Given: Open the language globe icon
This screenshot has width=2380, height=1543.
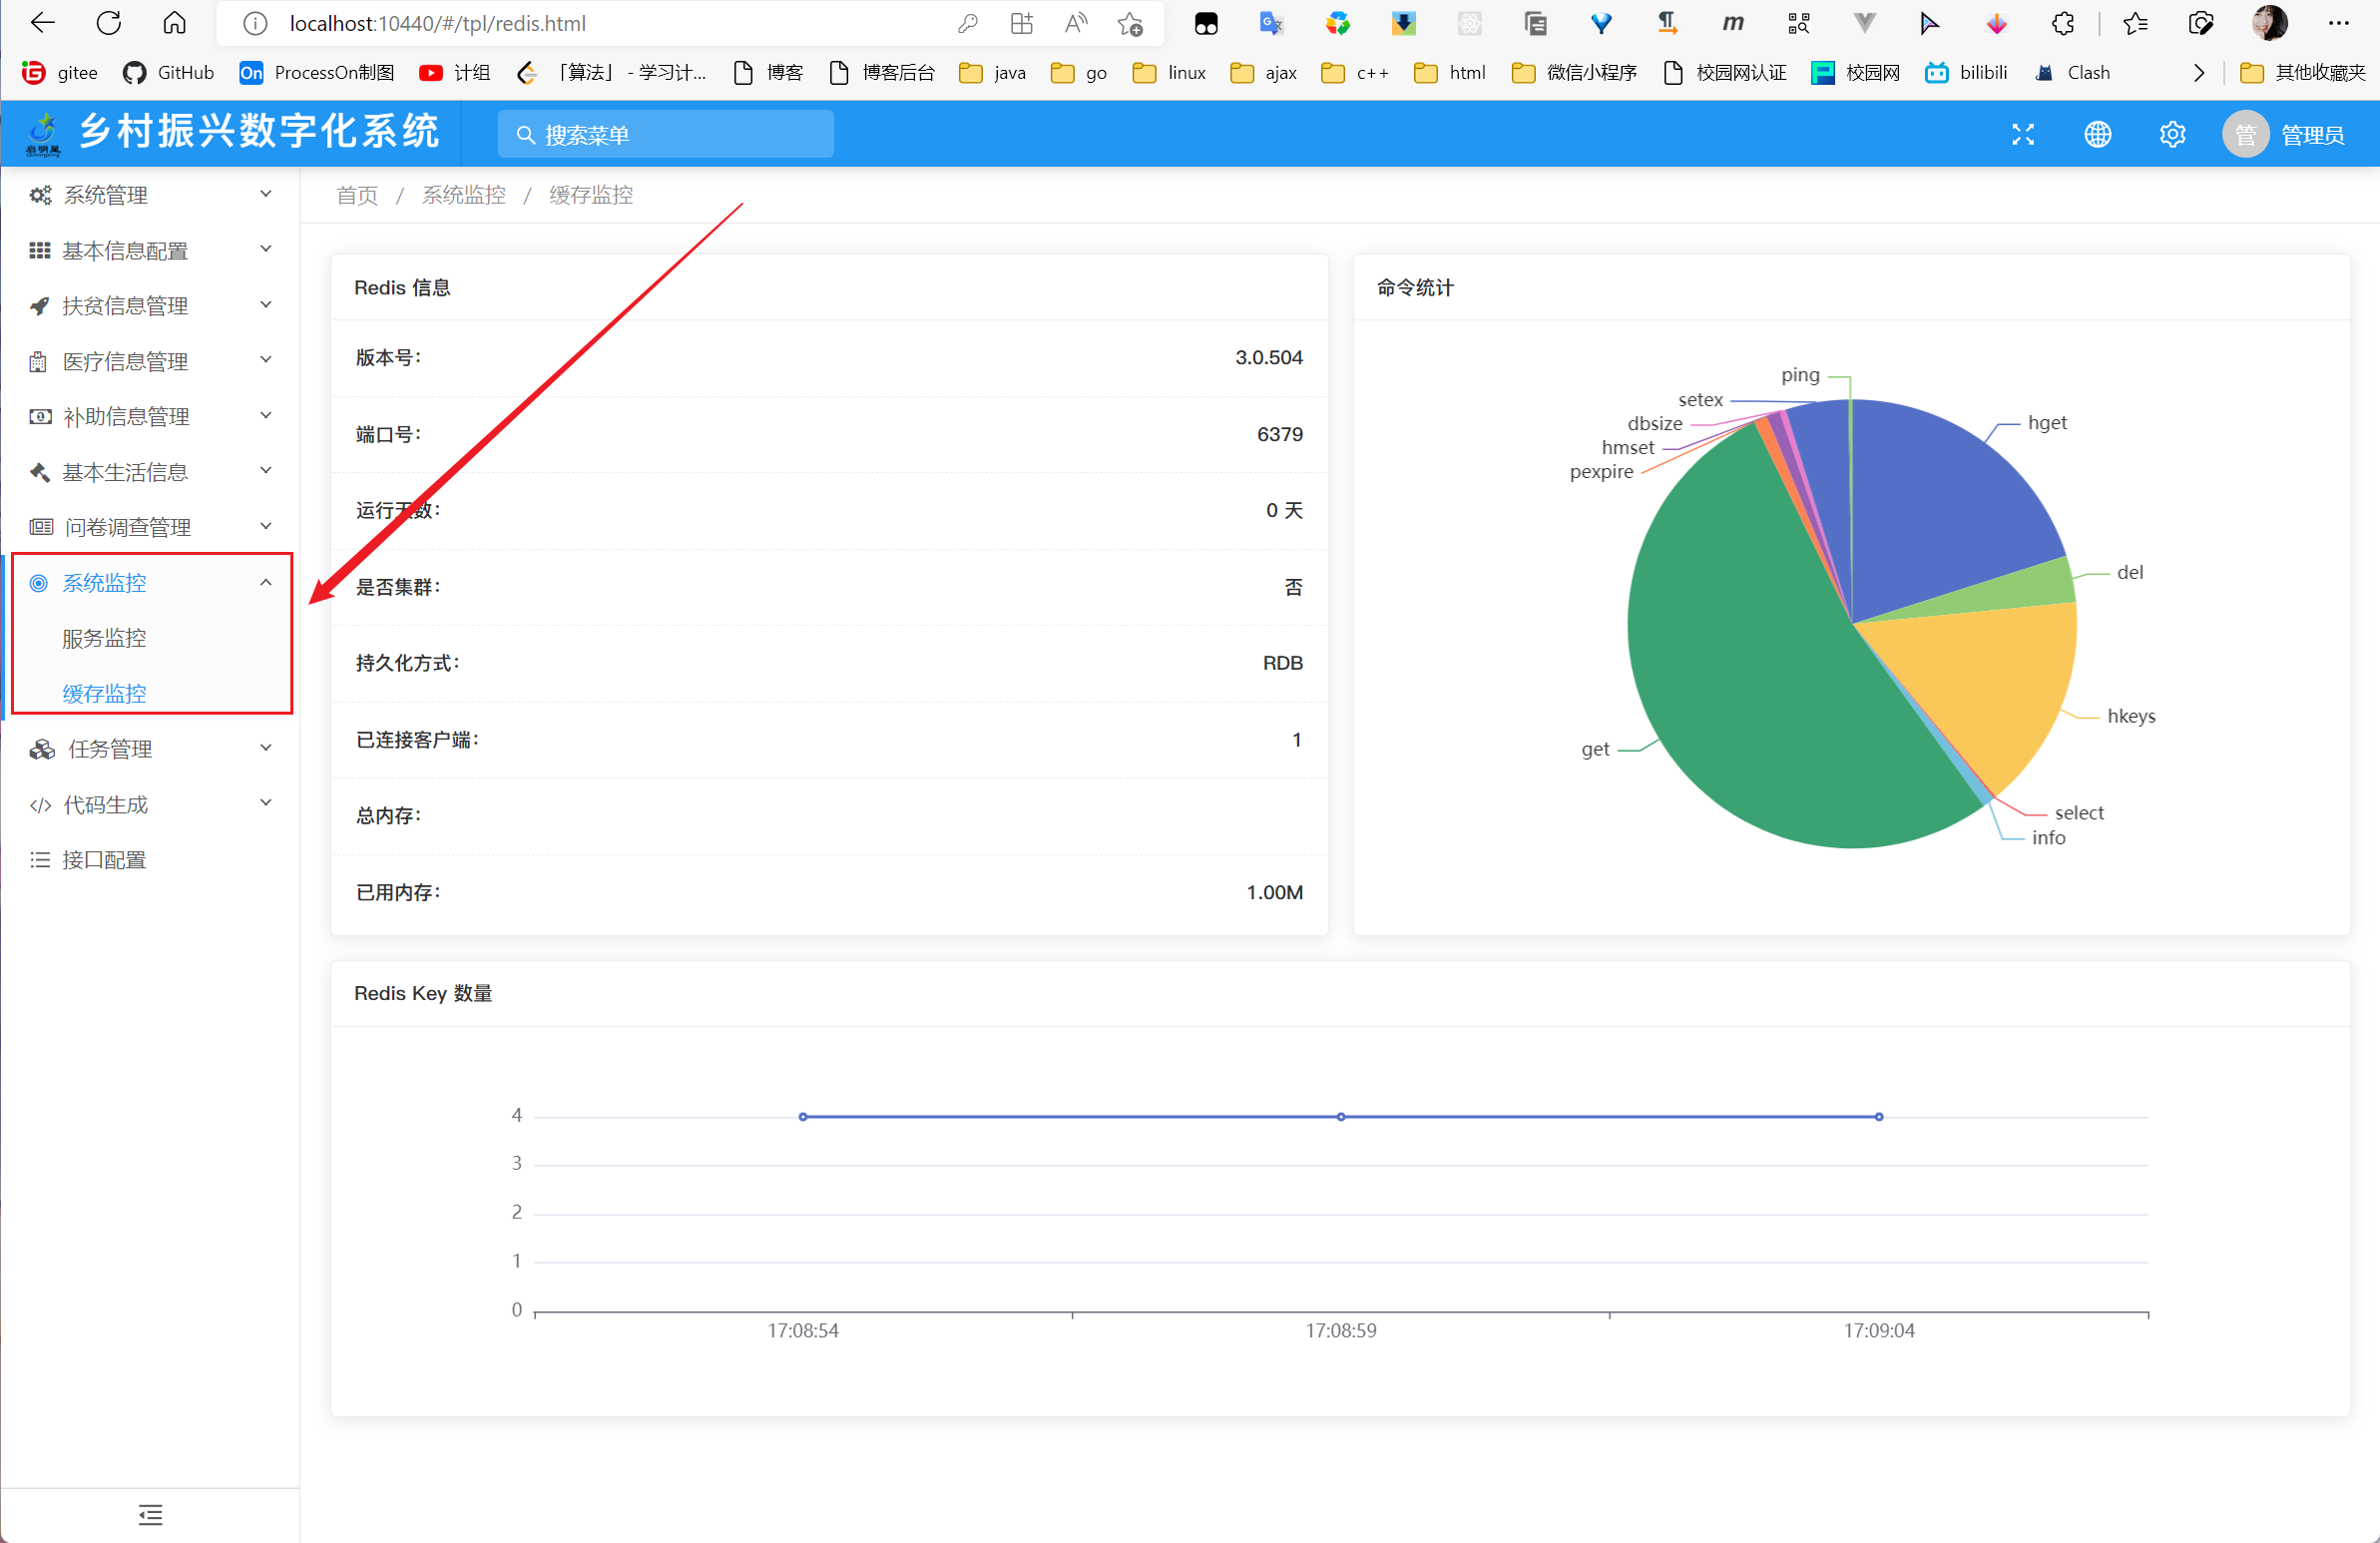Looking at the screenshot, I should [x=2097, y=135].
